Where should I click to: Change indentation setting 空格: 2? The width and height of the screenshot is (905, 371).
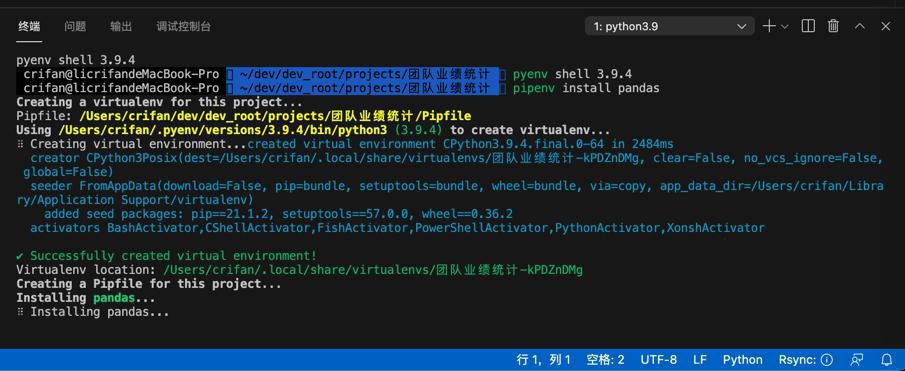coord(605,360)
